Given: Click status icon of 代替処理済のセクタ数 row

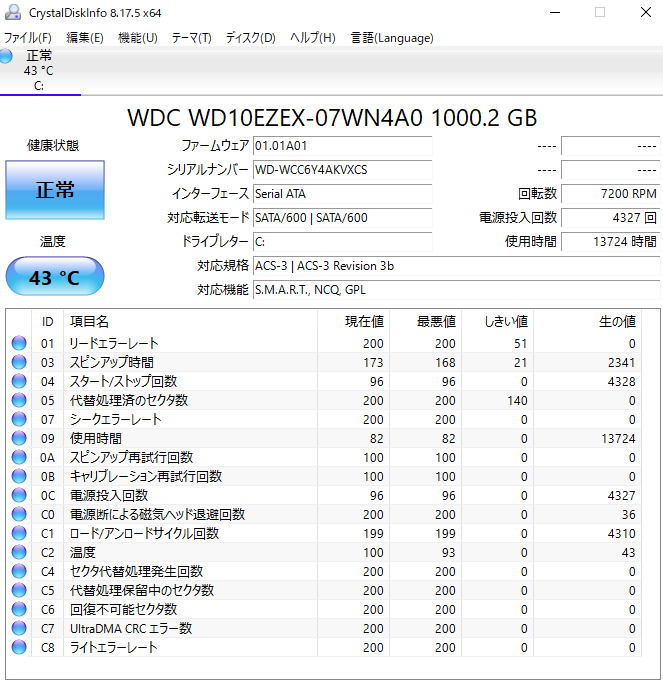Looking at the screenshot, I should click(x=19, y=400).
